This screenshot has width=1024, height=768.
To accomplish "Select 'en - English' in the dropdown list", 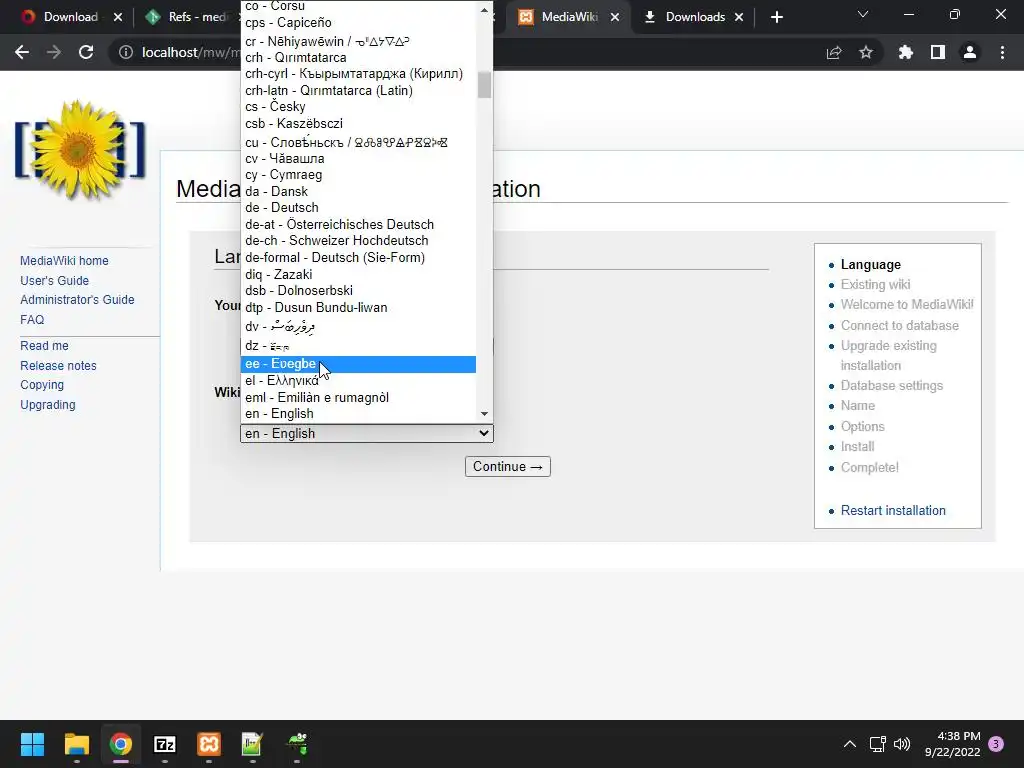I will pos(358,414).
